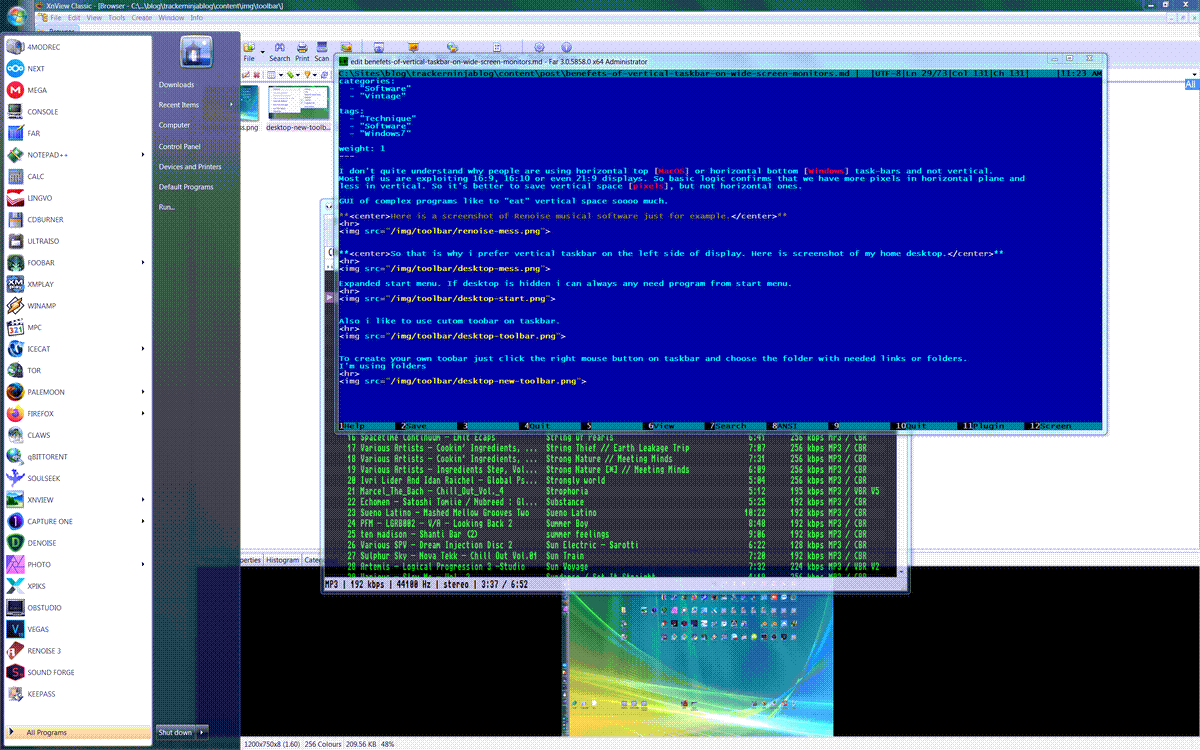Image resolution: width=1200 pixels, height=750 pixels.
Task: Open the File menu in XnView
Action: click(56, 18)
